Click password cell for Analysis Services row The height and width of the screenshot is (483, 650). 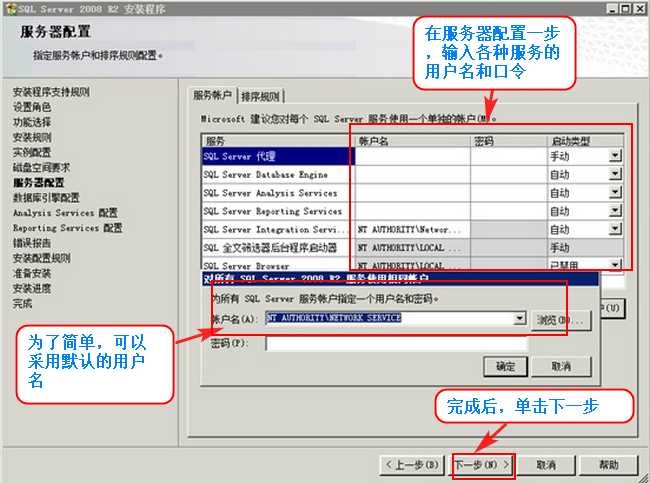click(509, 193)
